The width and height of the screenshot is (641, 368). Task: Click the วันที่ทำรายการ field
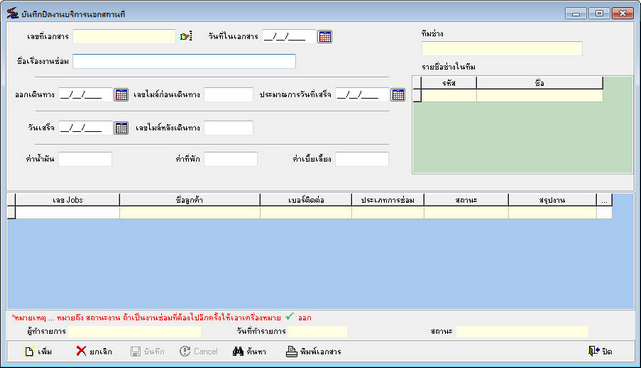coord(318,331)
